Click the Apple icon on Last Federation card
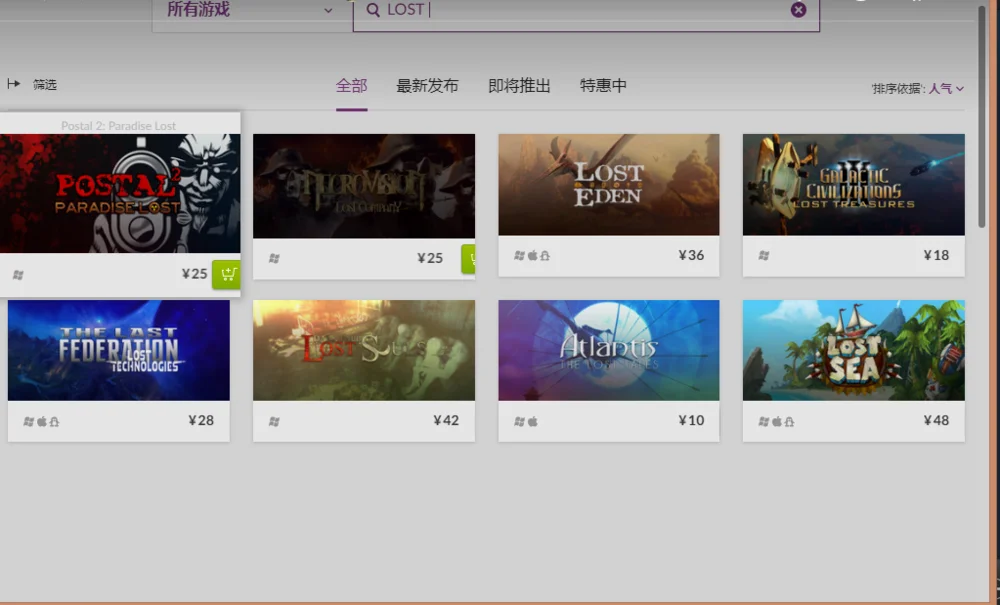The image size is (1000, 605). 42,421
